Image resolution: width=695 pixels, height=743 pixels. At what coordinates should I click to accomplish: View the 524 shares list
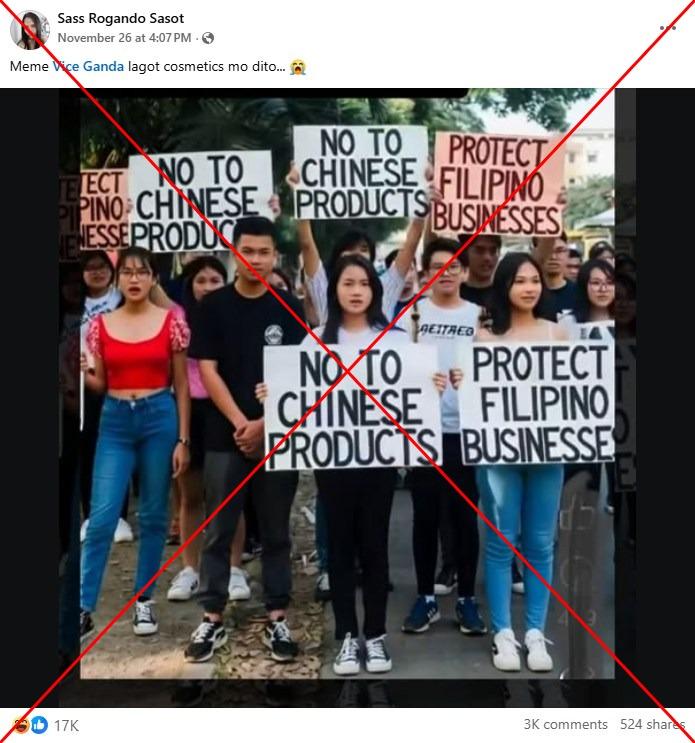pyautogui.click(x=652, y=725)
